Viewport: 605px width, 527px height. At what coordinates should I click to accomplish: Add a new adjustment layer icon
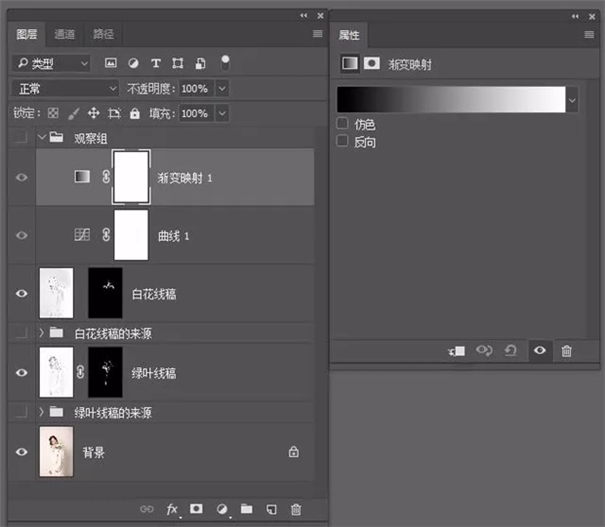(221, 509)
